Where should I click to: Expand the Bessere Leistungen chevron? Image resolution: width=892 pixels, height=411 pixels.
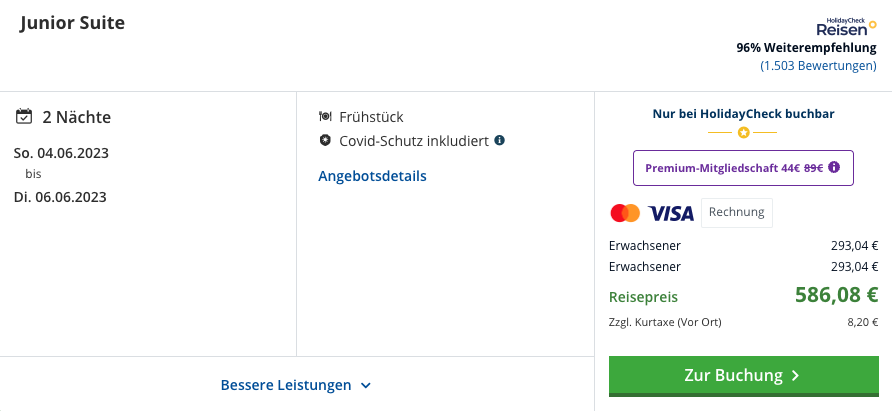pos(366,386)
